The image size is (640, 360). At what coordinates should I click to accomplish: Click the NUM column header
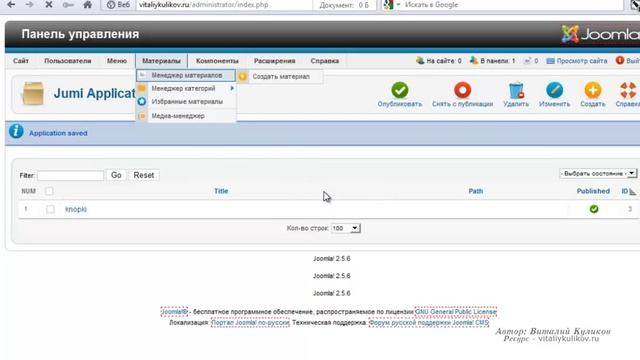click(29, 191)
